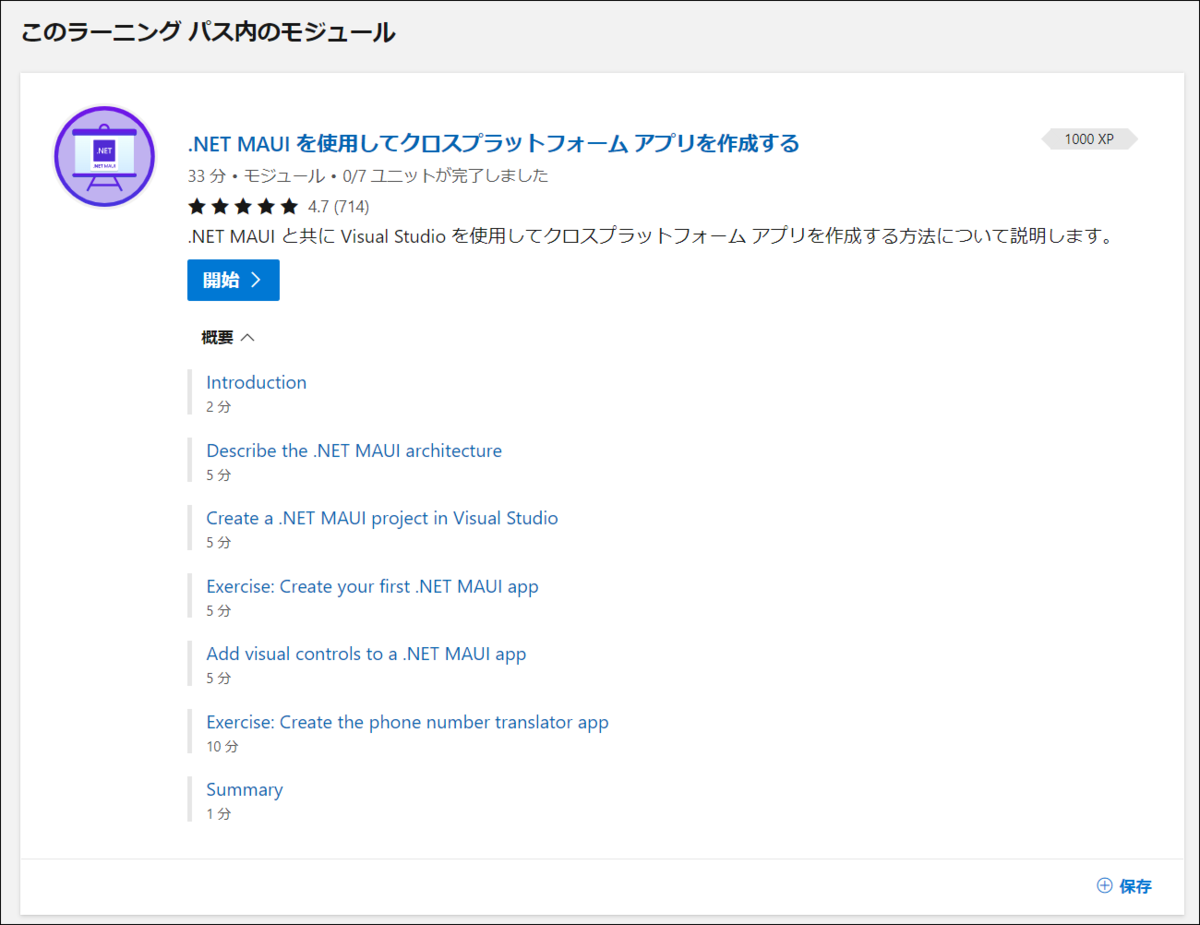Click the 開始 start button

pos(233,280)
